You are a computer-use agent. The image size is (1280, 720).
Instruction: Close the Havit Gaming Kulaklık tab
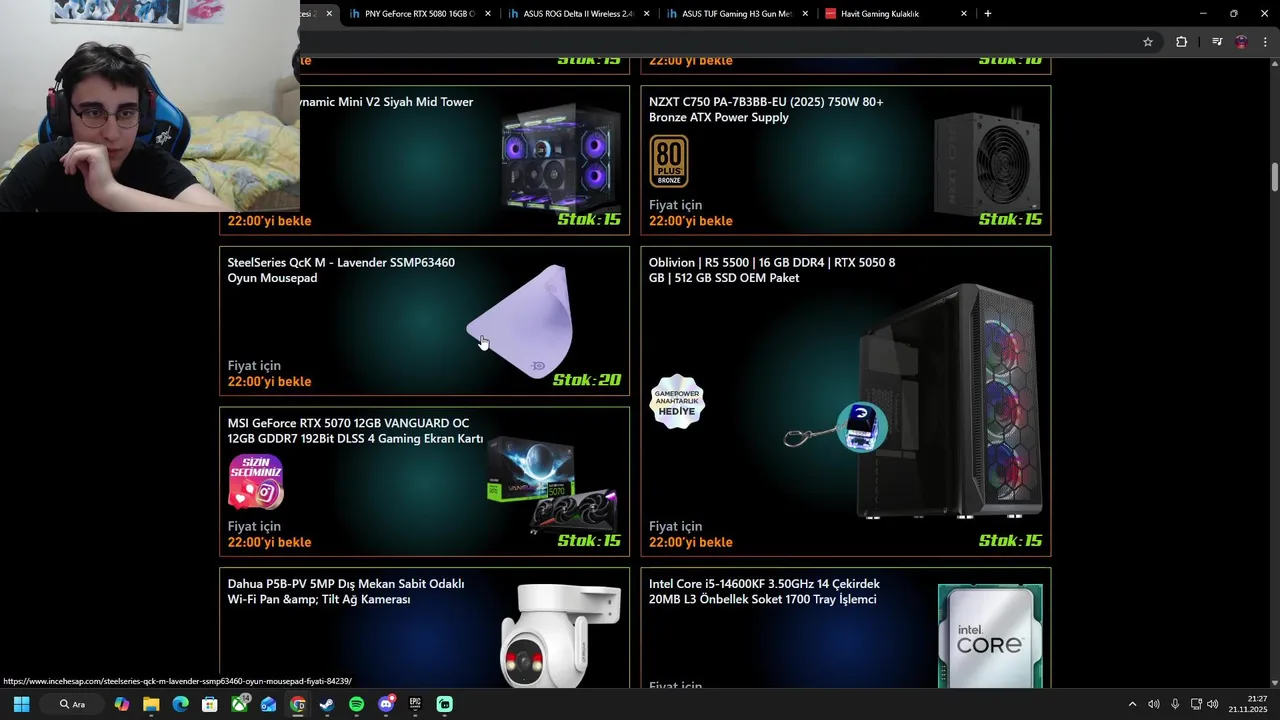click(x=964, y=14)
